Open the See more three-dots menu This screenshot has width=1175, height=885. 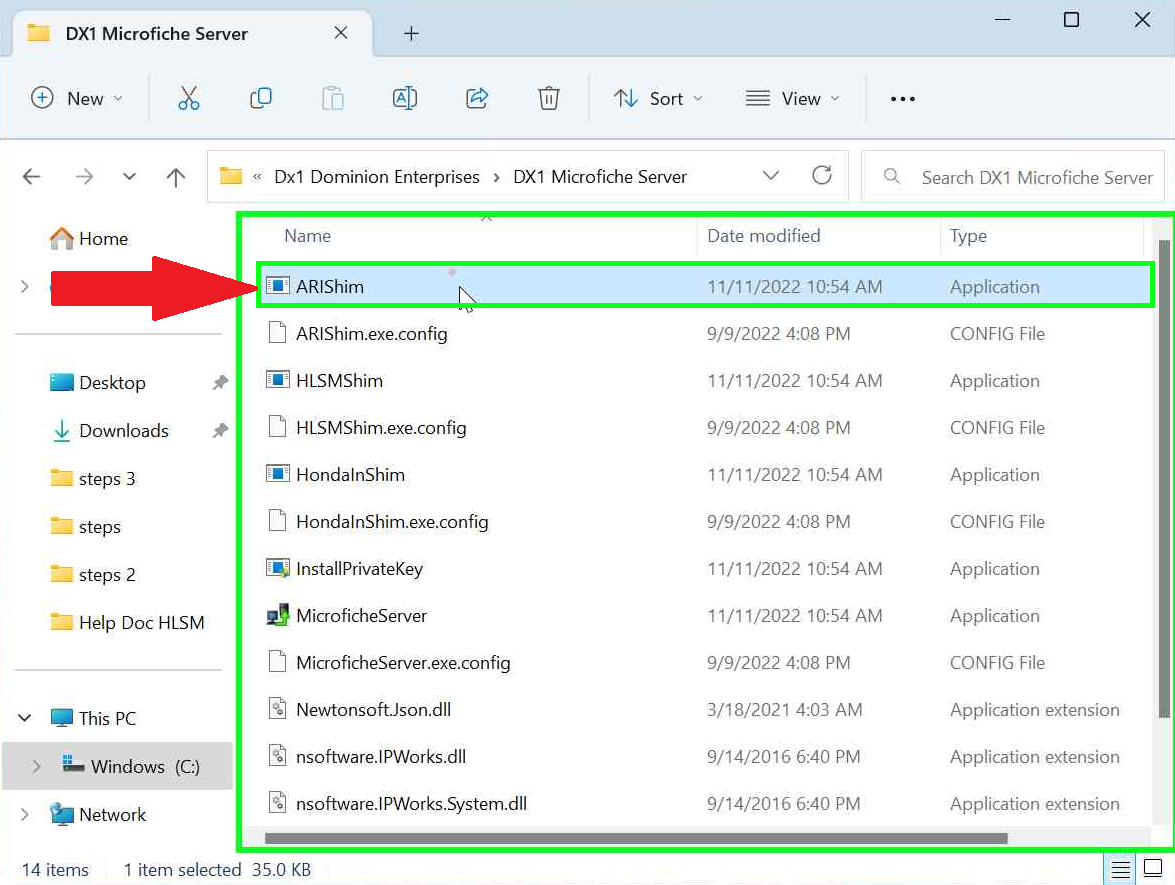902,99
